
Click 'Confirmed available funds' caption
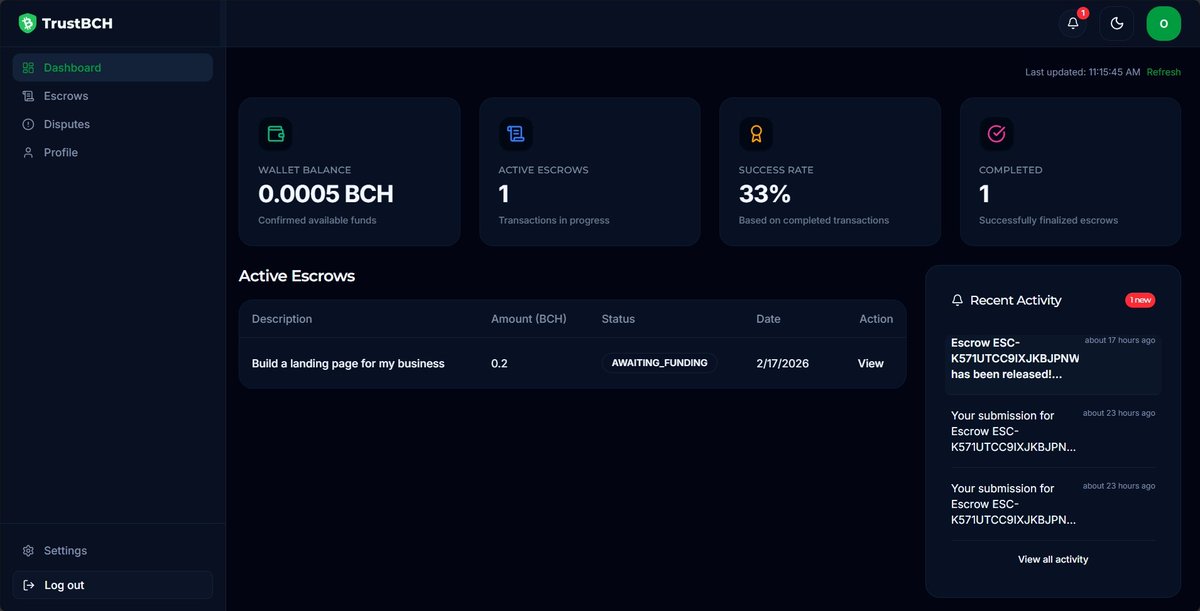click(317, 220)
